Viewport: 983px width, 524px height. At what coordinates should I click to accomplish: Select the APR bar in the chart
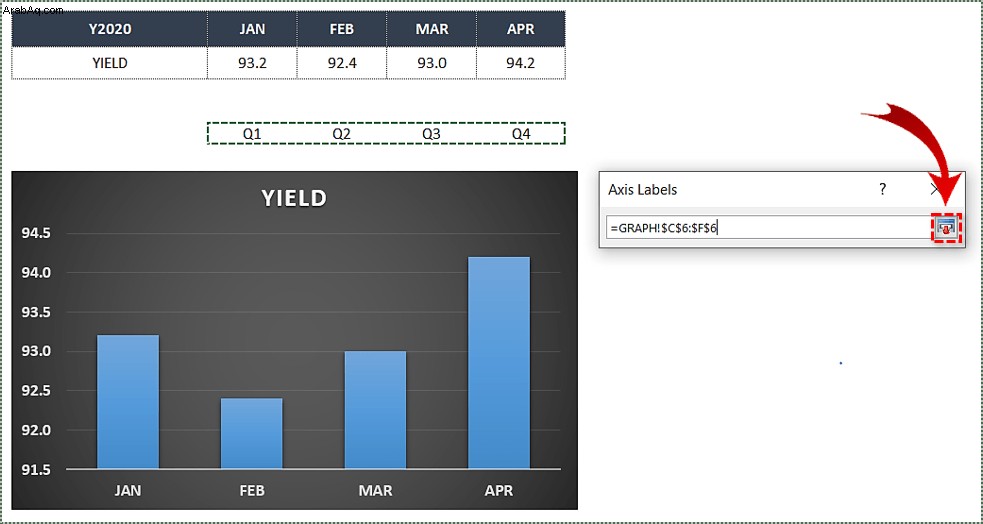click(x=499, y=362)
